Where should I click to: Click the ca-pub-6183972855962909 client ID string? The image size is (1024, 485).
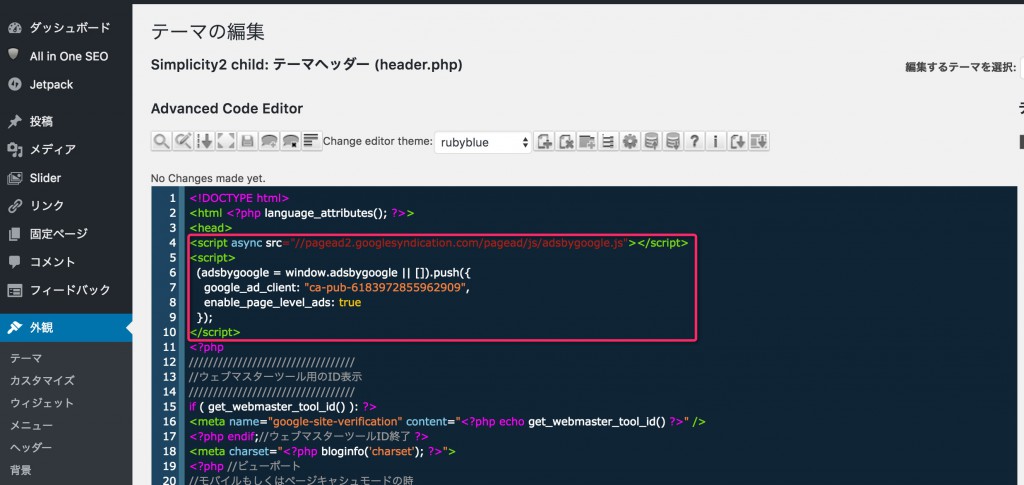[386, 288]
